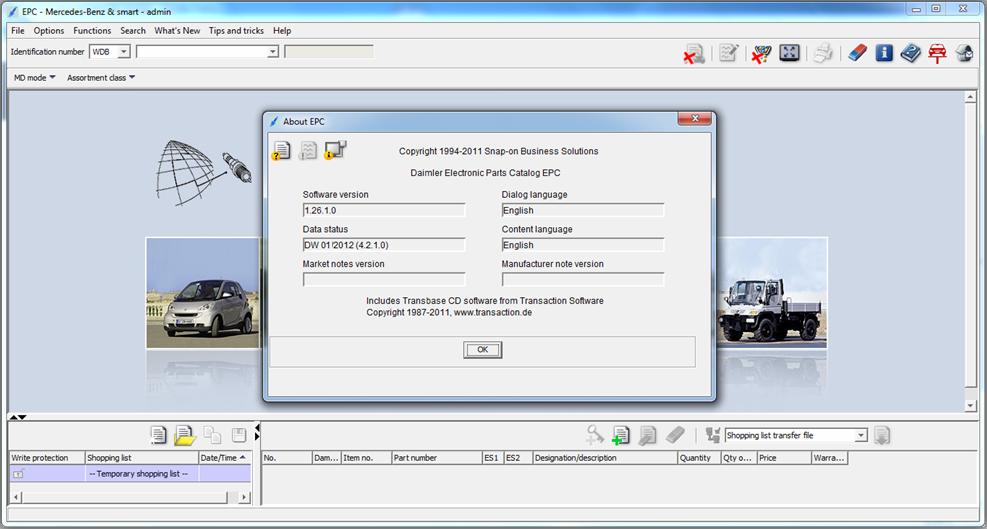
Task: Click the Item no. column header
Action: pyautogui.click(x=366, y=458)
